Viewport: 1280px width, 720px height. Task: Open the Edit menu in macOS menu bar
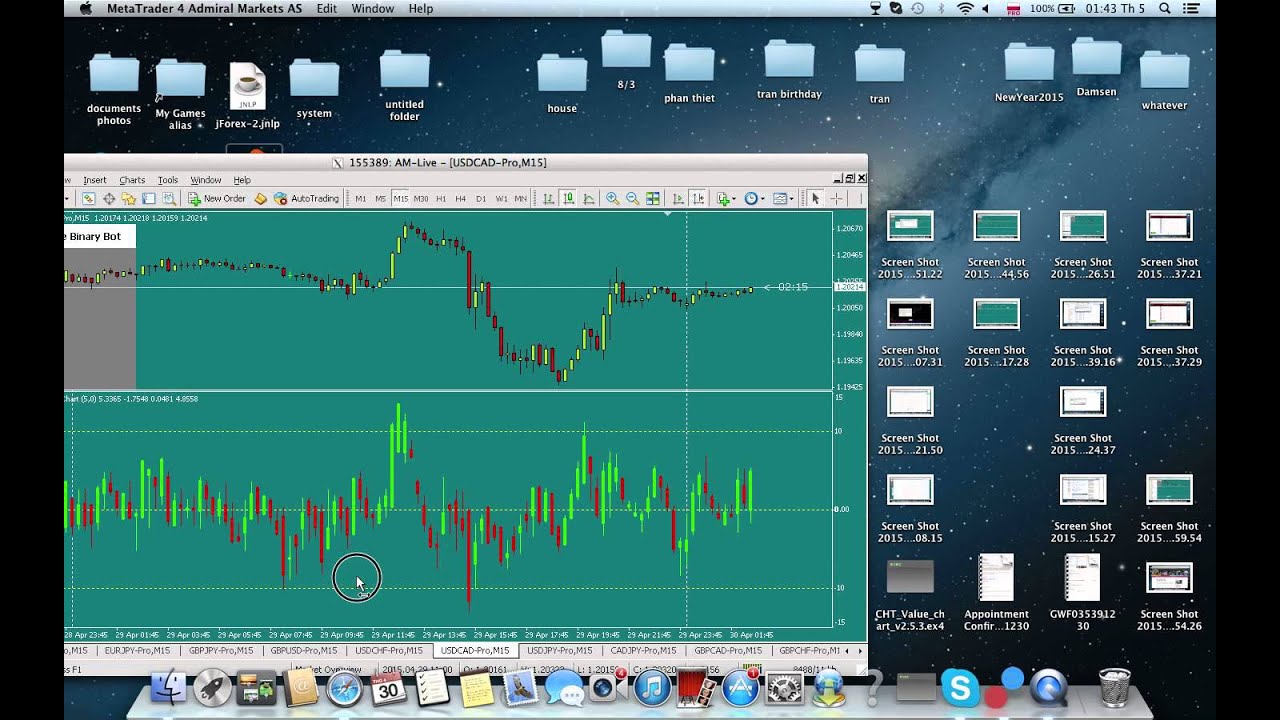tap(326, 8)
